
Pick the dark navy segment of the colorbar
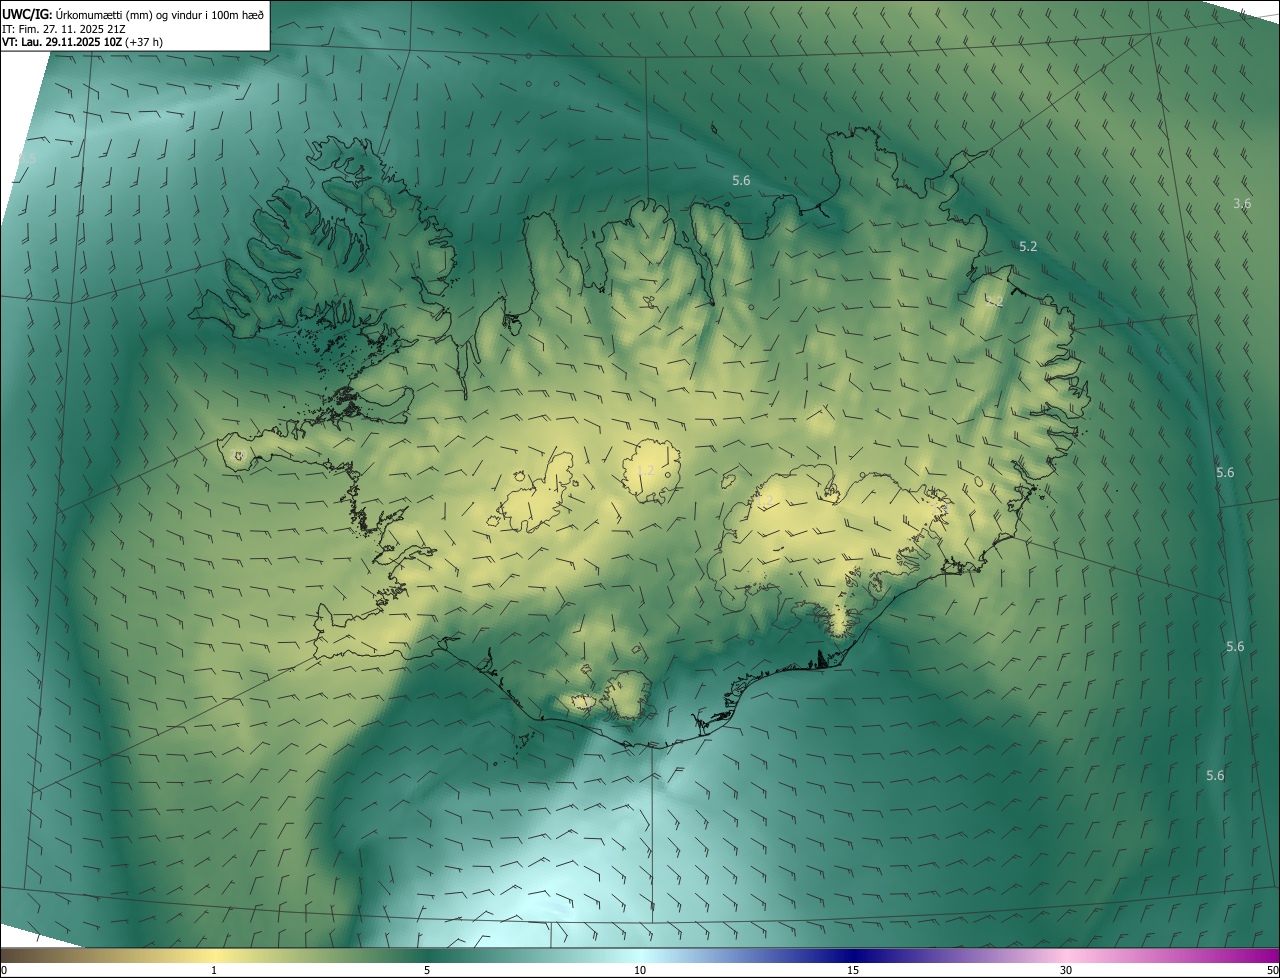(x=853, y=955)
